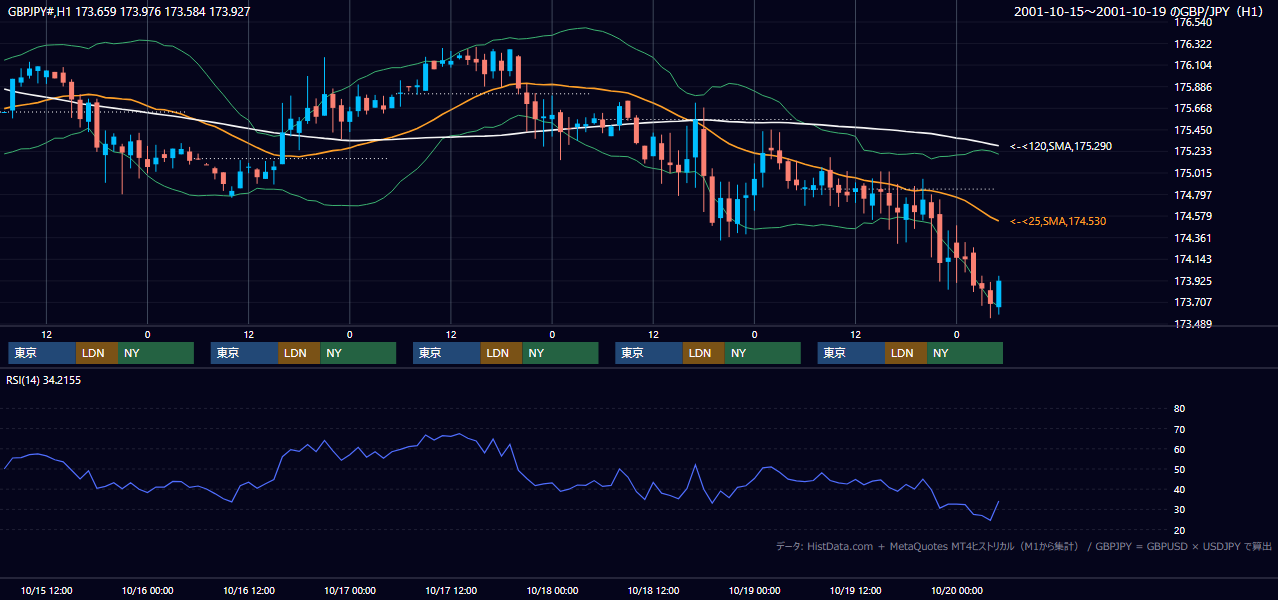Viewport: 1278px width, 600px height.
Task: Click the 10/16 00:00 time label
Action: tap(147, 590)
